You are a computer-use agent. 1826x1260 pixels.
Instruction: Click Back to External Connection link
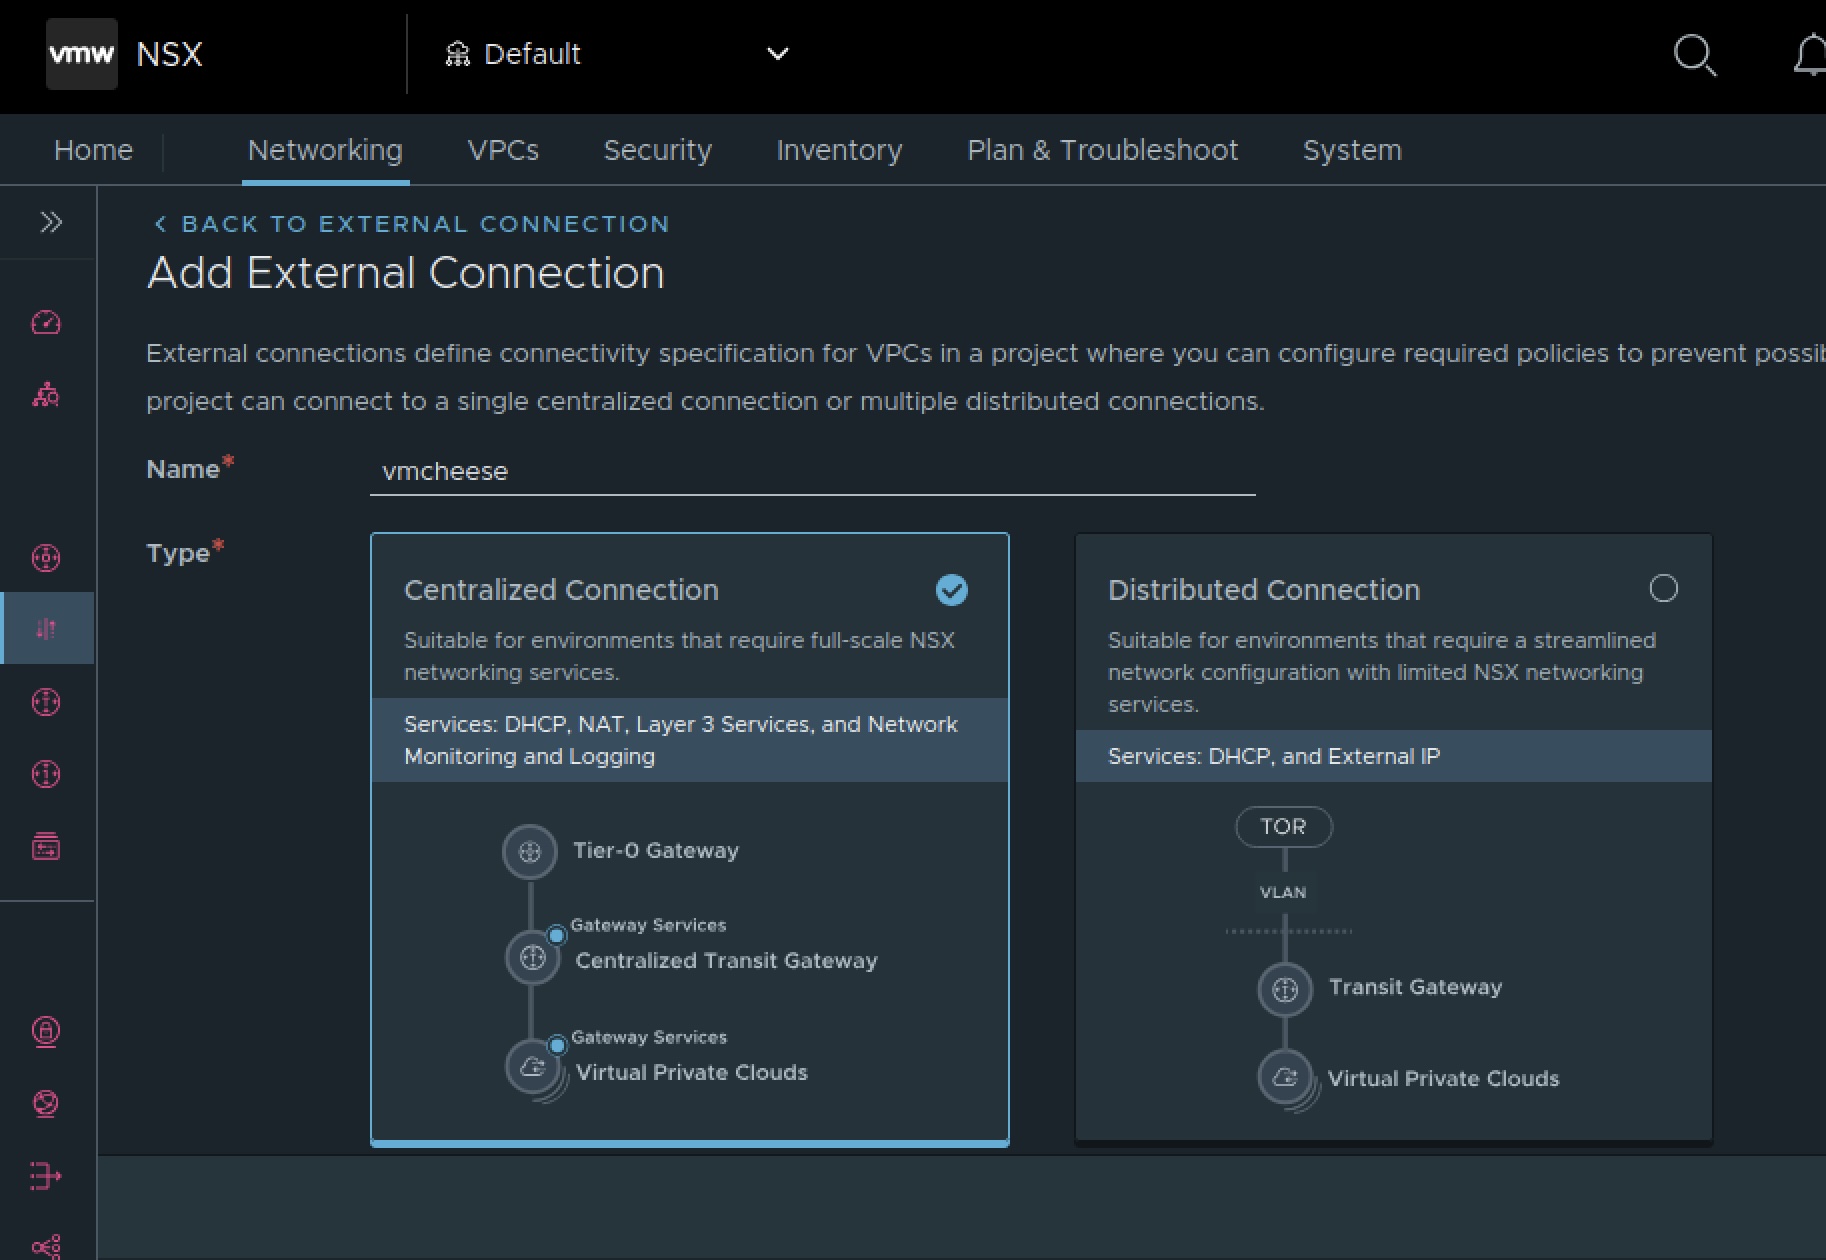[411, 224]
